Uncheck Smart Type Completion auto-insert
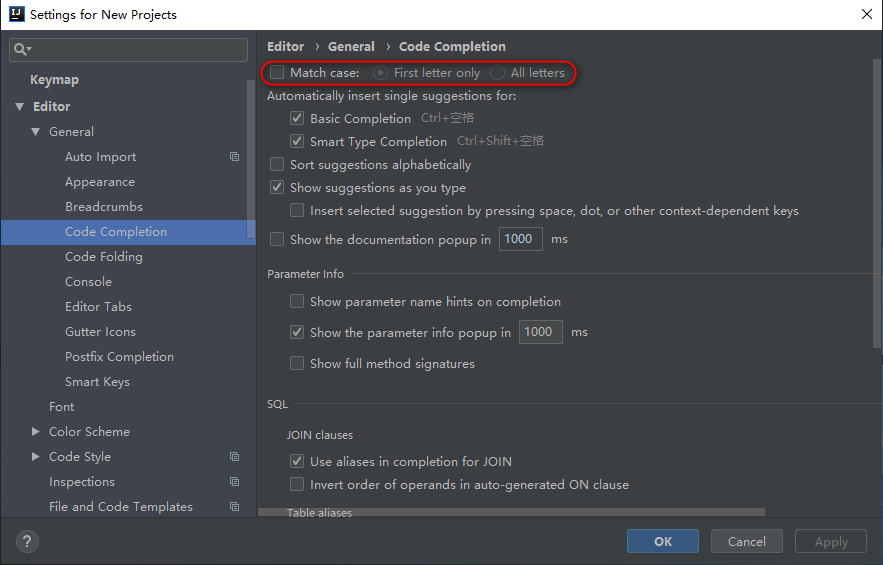 click(x=297, y=141)
